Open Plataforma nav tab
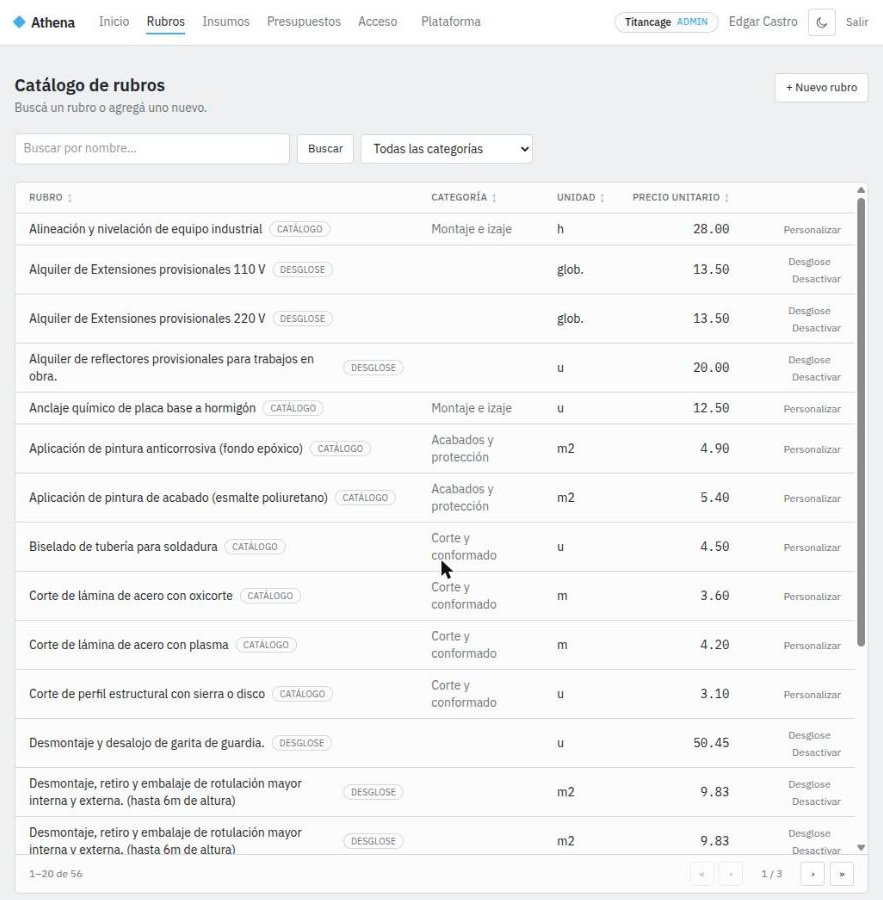Screen dimensions: 883x900 tap(451, 22)
